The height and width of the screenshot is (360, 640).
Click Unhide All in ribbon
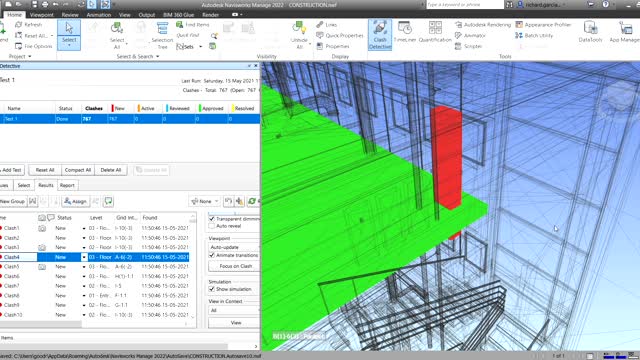(x=299, y=36)
